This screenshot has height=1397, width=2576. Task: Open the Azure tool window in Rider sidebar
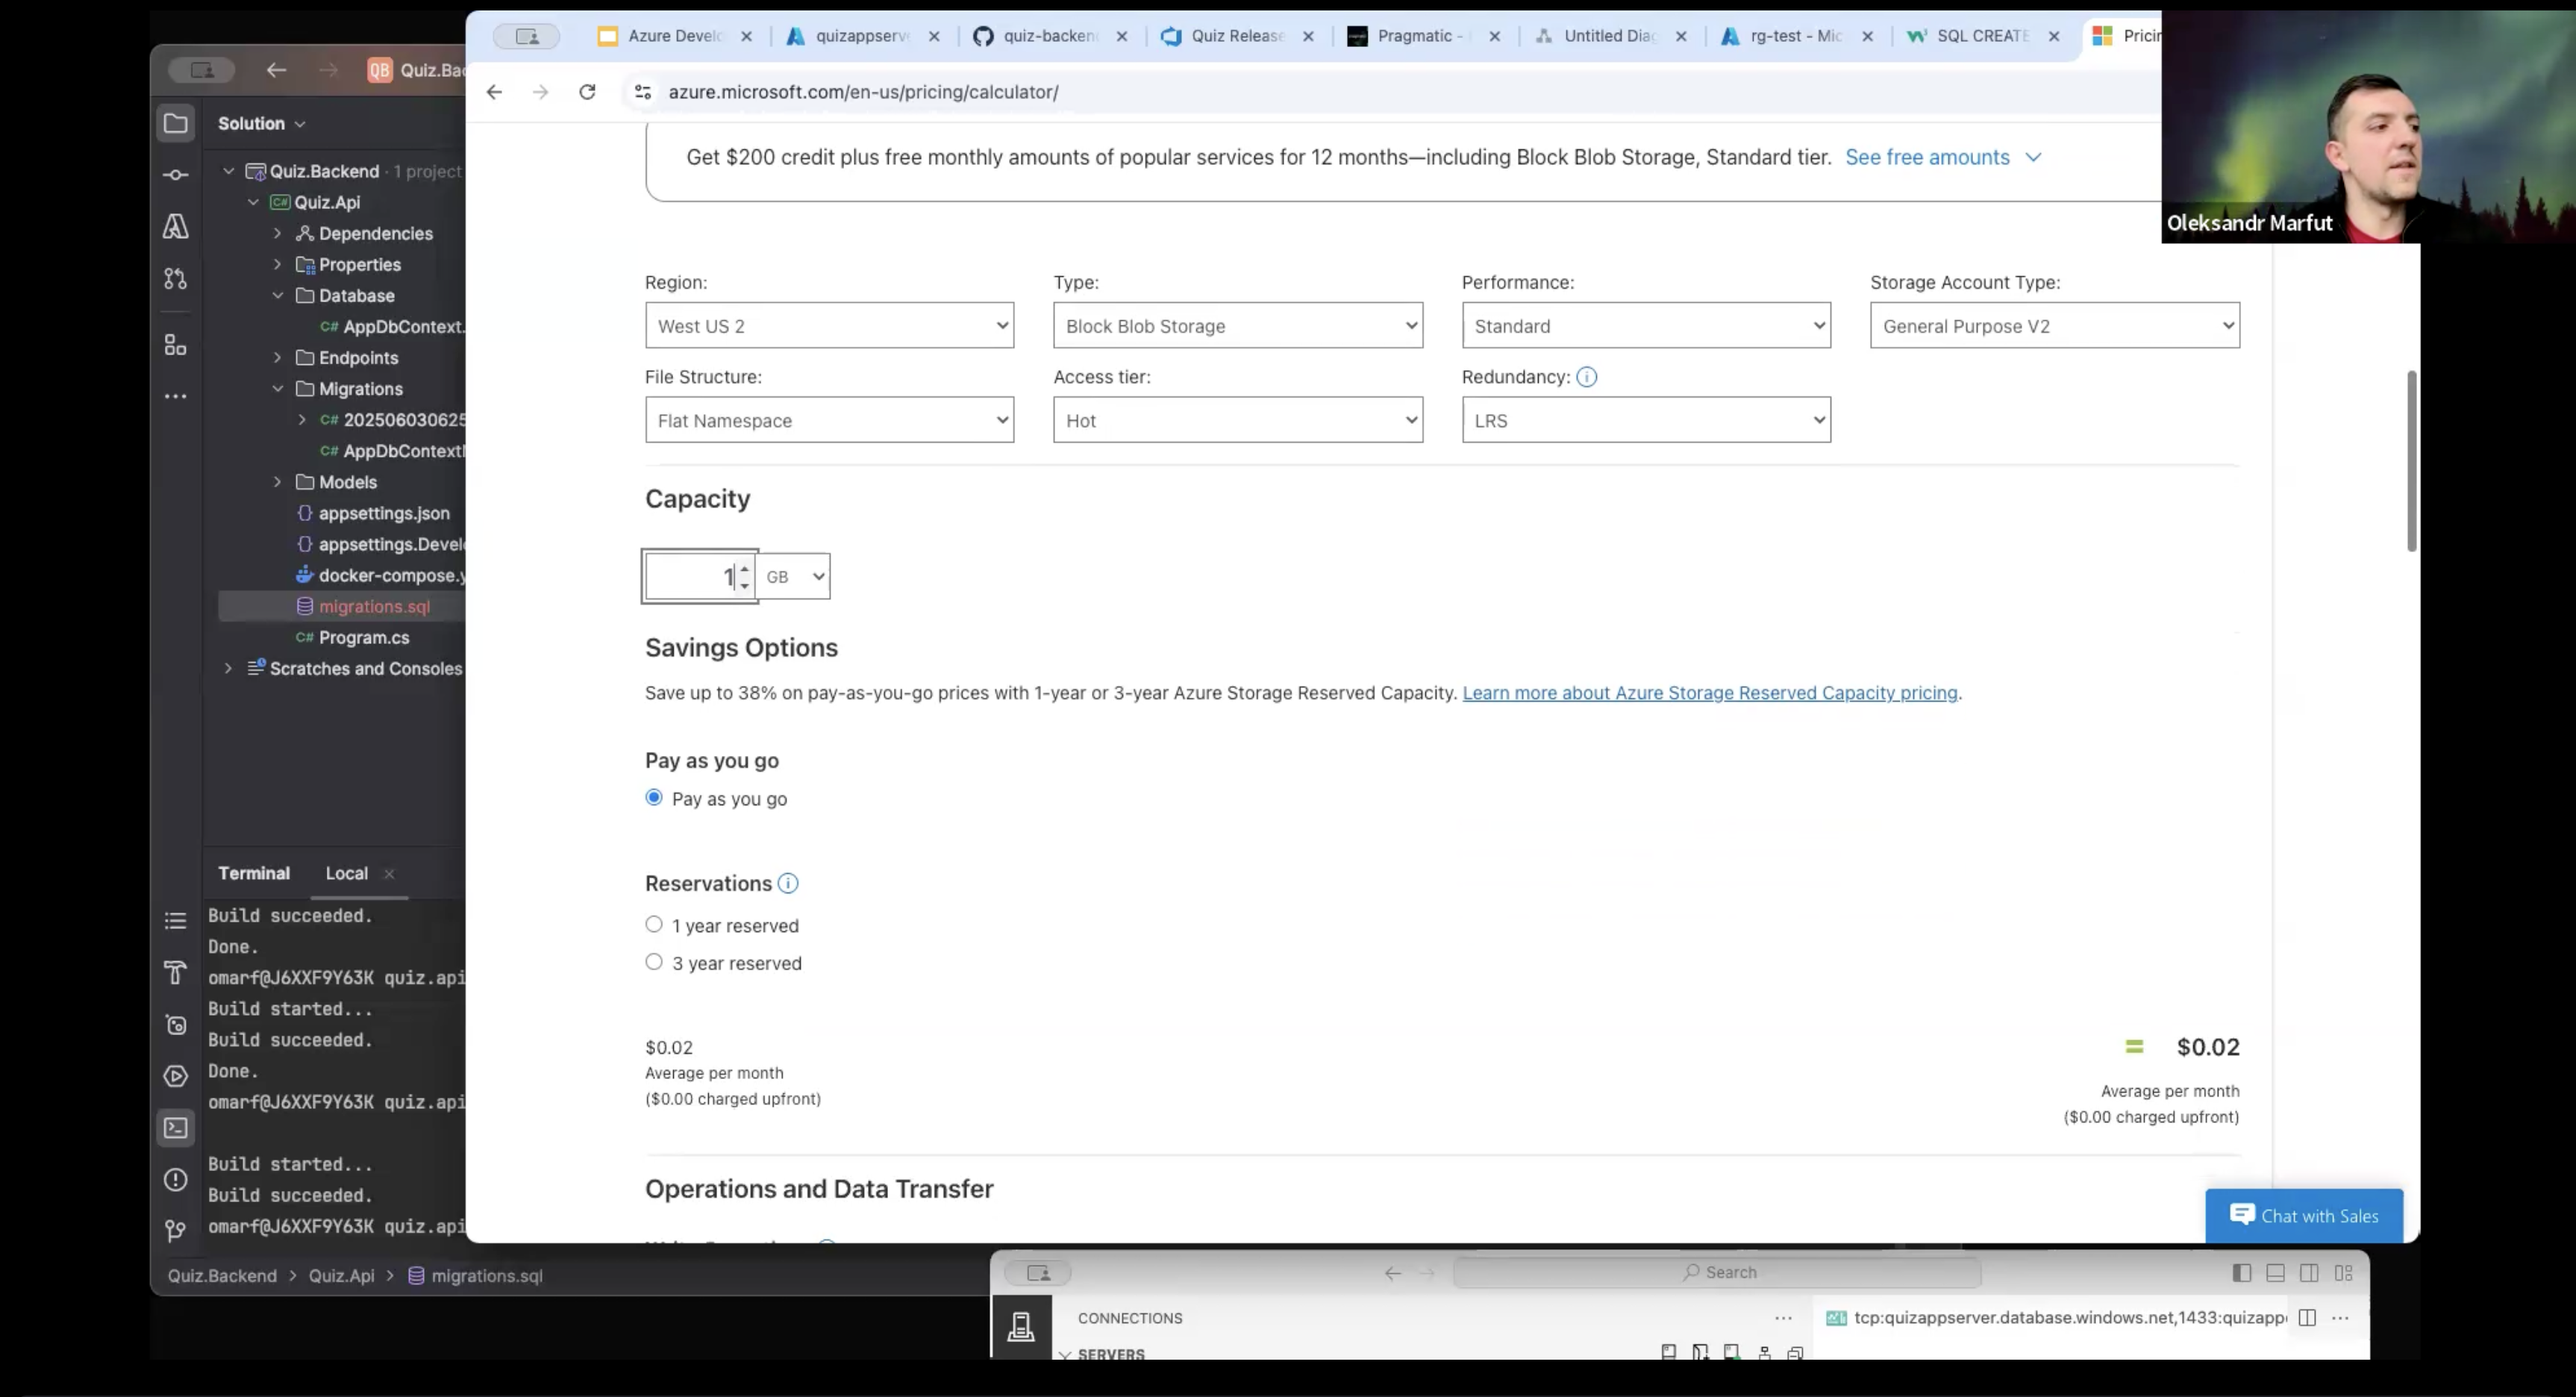(x=176, y=227)
